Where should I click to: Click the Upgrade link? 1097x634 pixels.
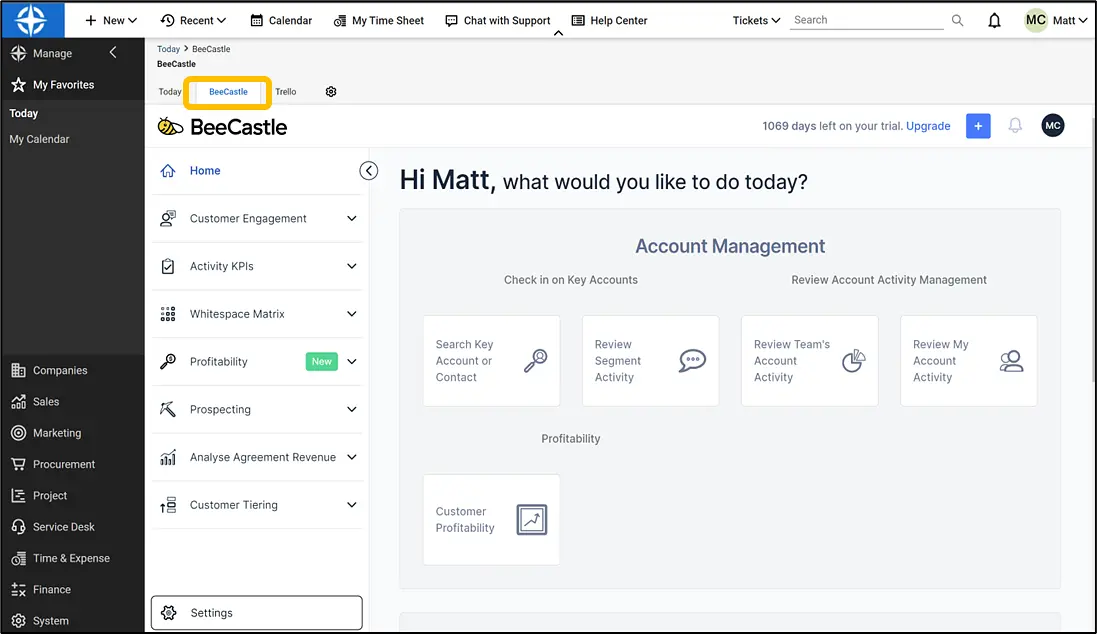[x=928, y=126]
